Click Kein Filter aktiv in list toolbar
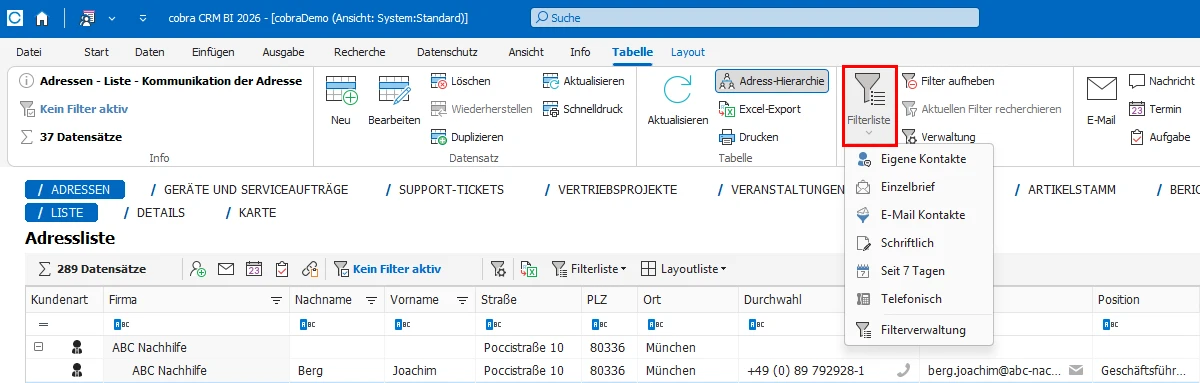 [387, 269]
